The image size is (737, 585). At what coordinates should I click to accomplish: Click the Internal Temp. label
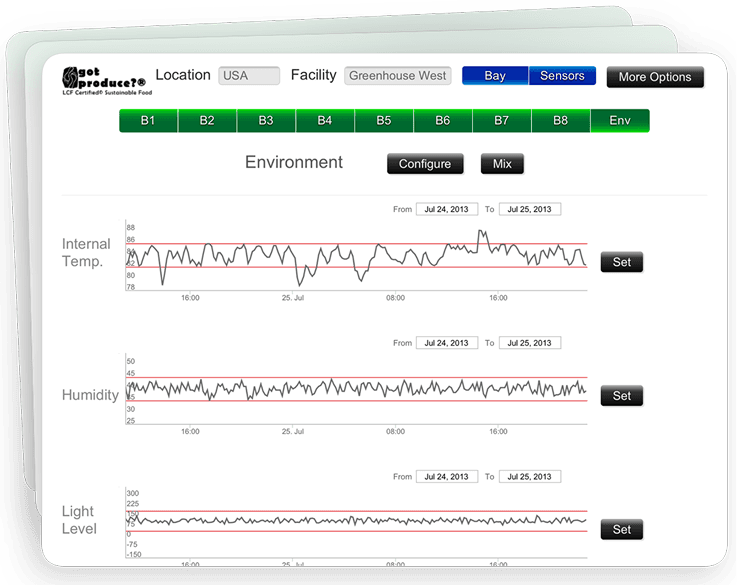click(x=86, y=253)
